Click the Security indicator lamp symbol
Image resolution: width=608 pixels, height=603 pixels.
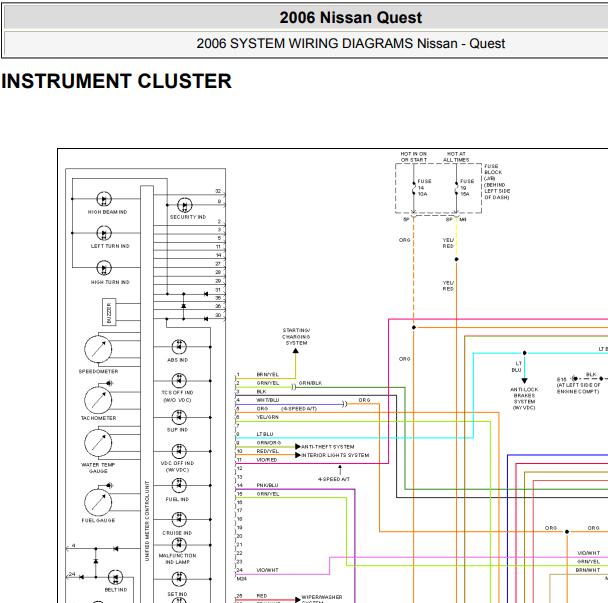(185, 205)
